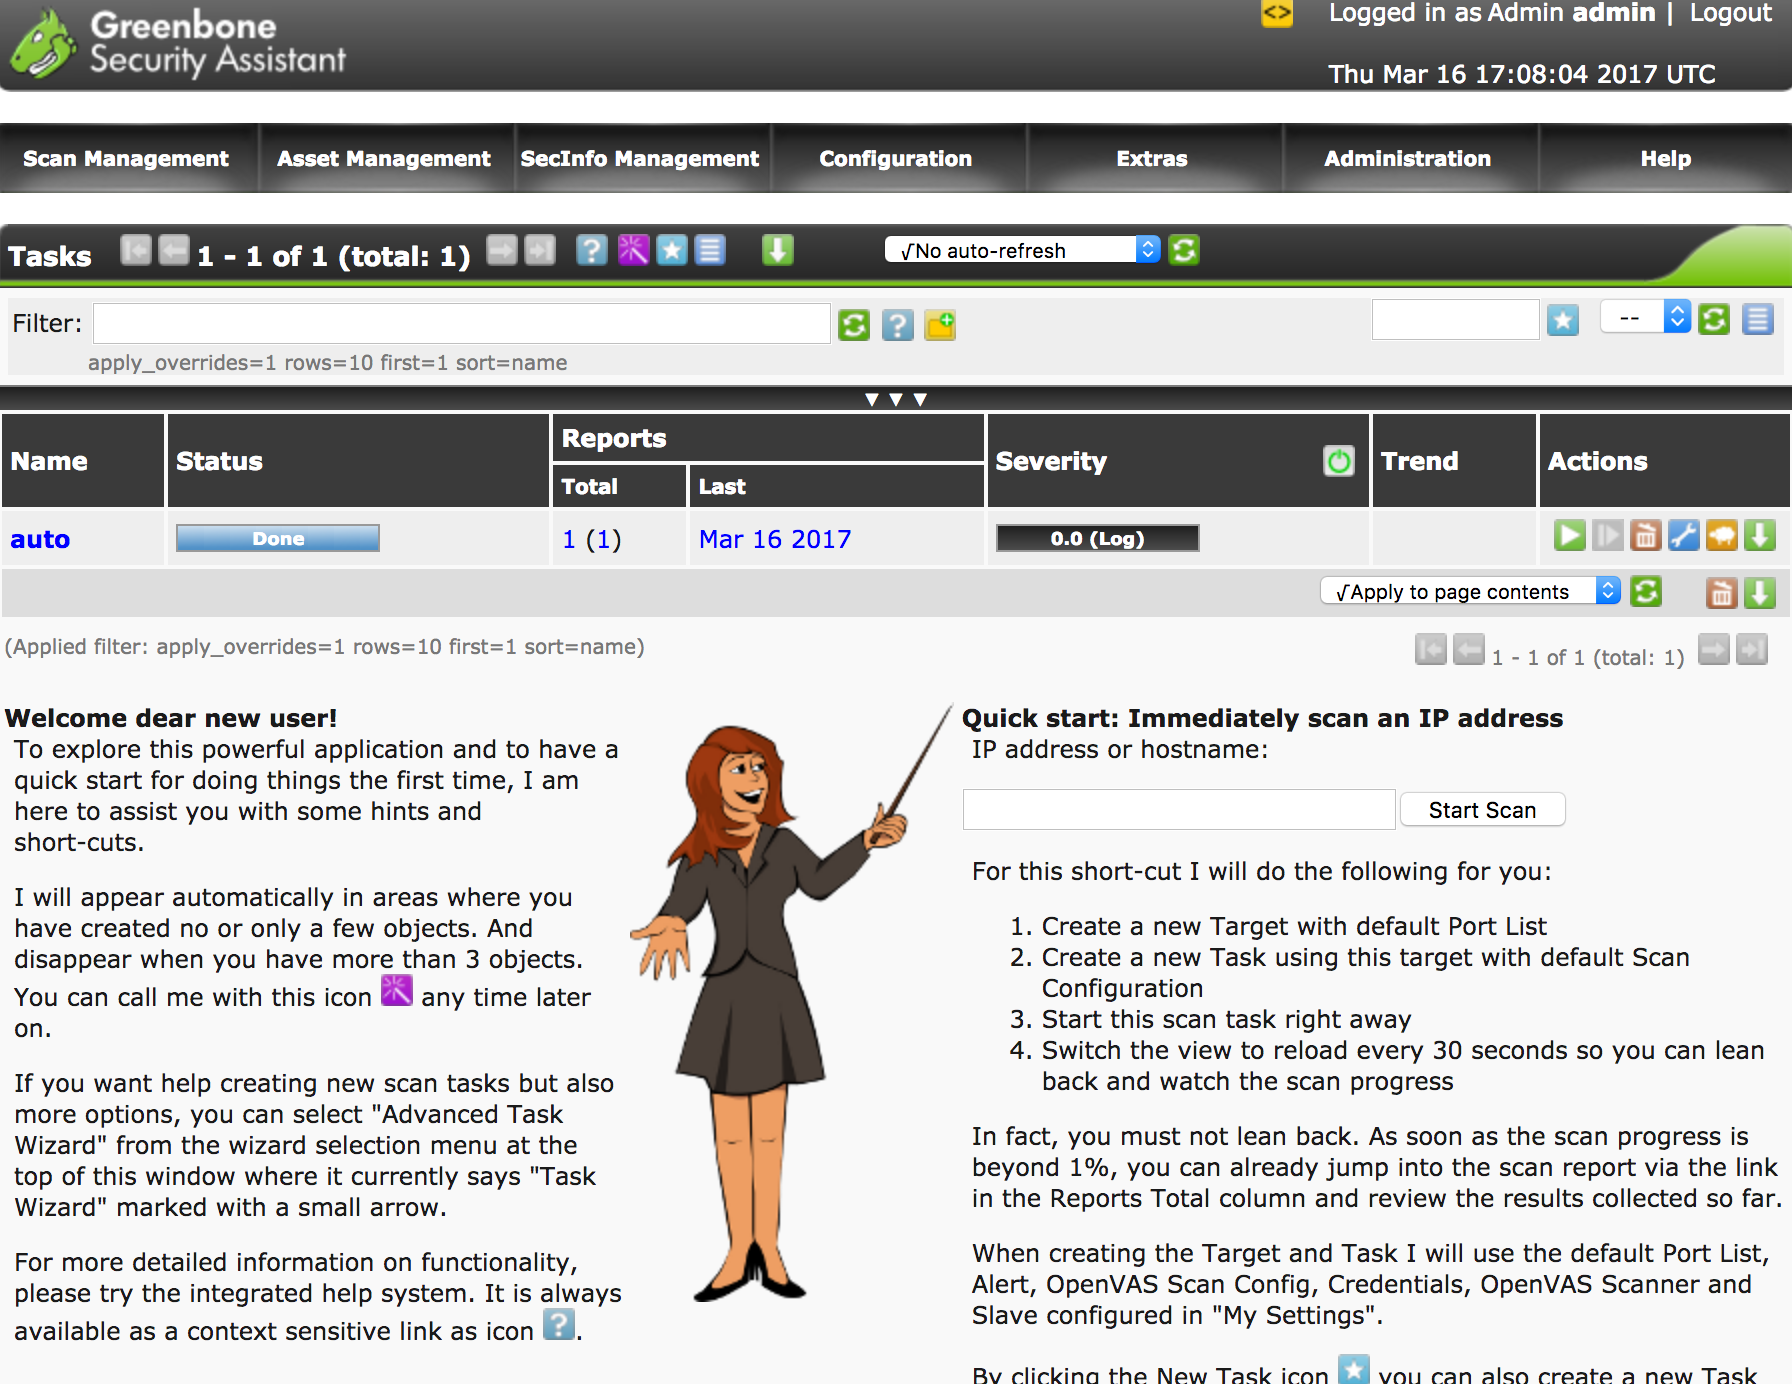Open the saved filter -- dropdown
This screenshot has height=1384, width=1792.
pyautogui.click(x=1645, y=318)
